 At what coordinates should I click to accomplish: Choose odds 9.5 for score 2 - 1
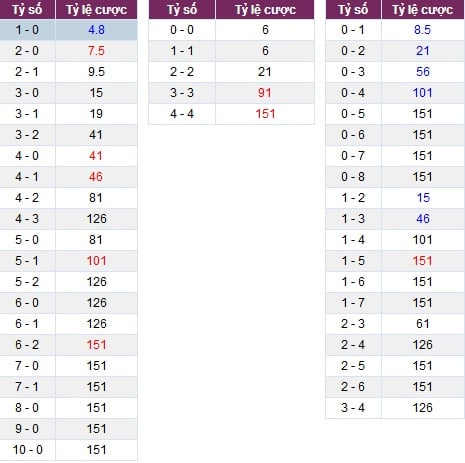pos(96,72)
